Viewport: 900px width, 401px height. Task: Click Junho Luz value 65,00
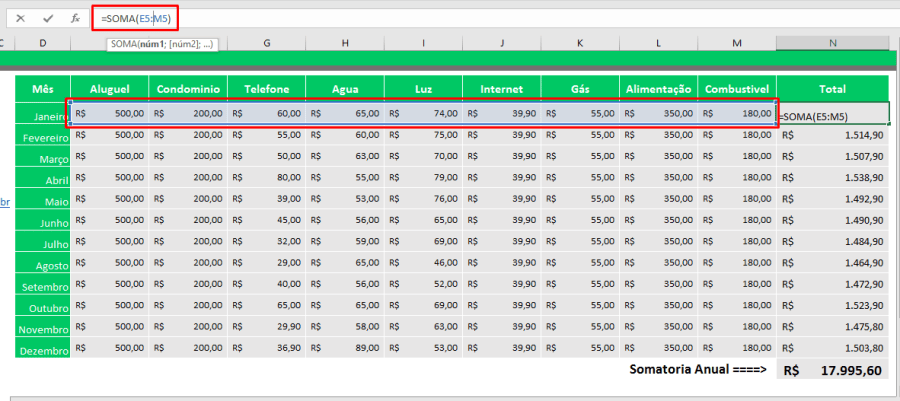(x=424, y=220)
